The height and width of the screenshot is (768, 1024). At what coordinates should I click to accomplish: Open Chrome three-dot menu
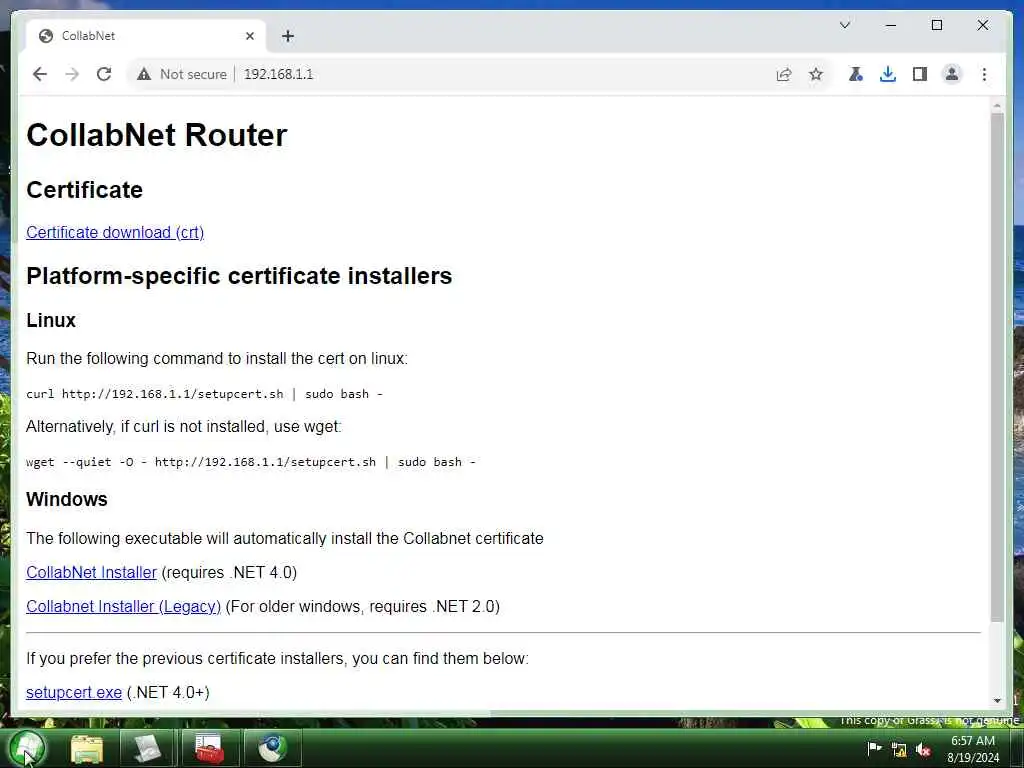[984, 74]
